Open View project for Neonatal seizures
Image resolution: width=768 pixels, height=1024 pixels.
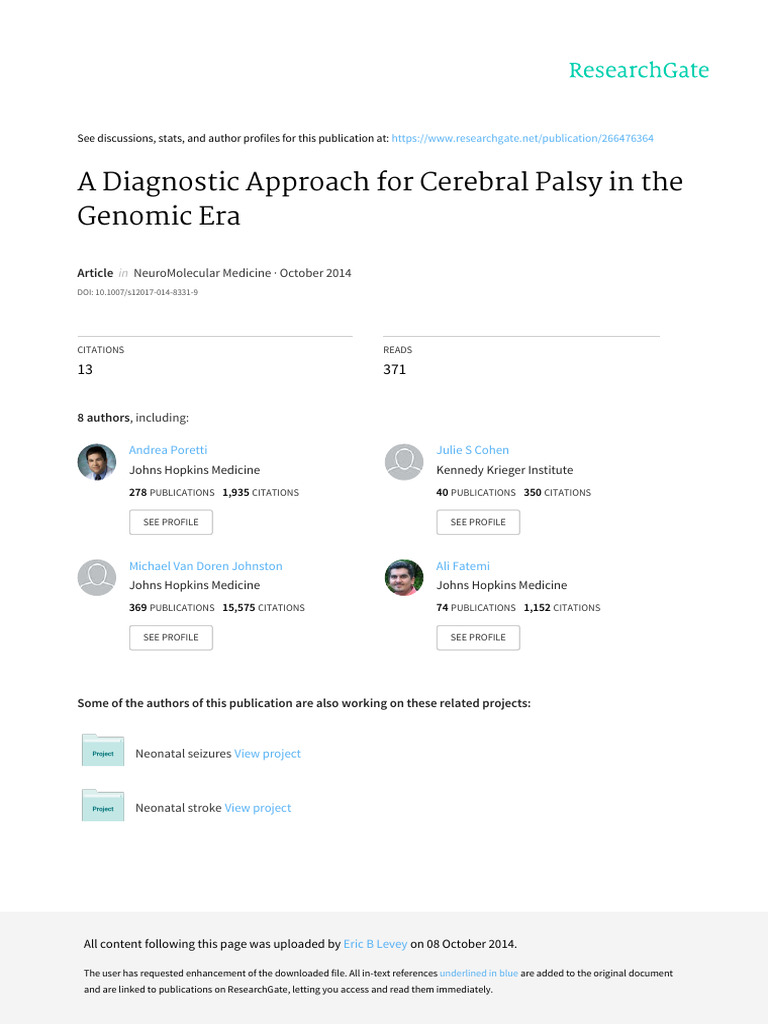coord(268,754)
